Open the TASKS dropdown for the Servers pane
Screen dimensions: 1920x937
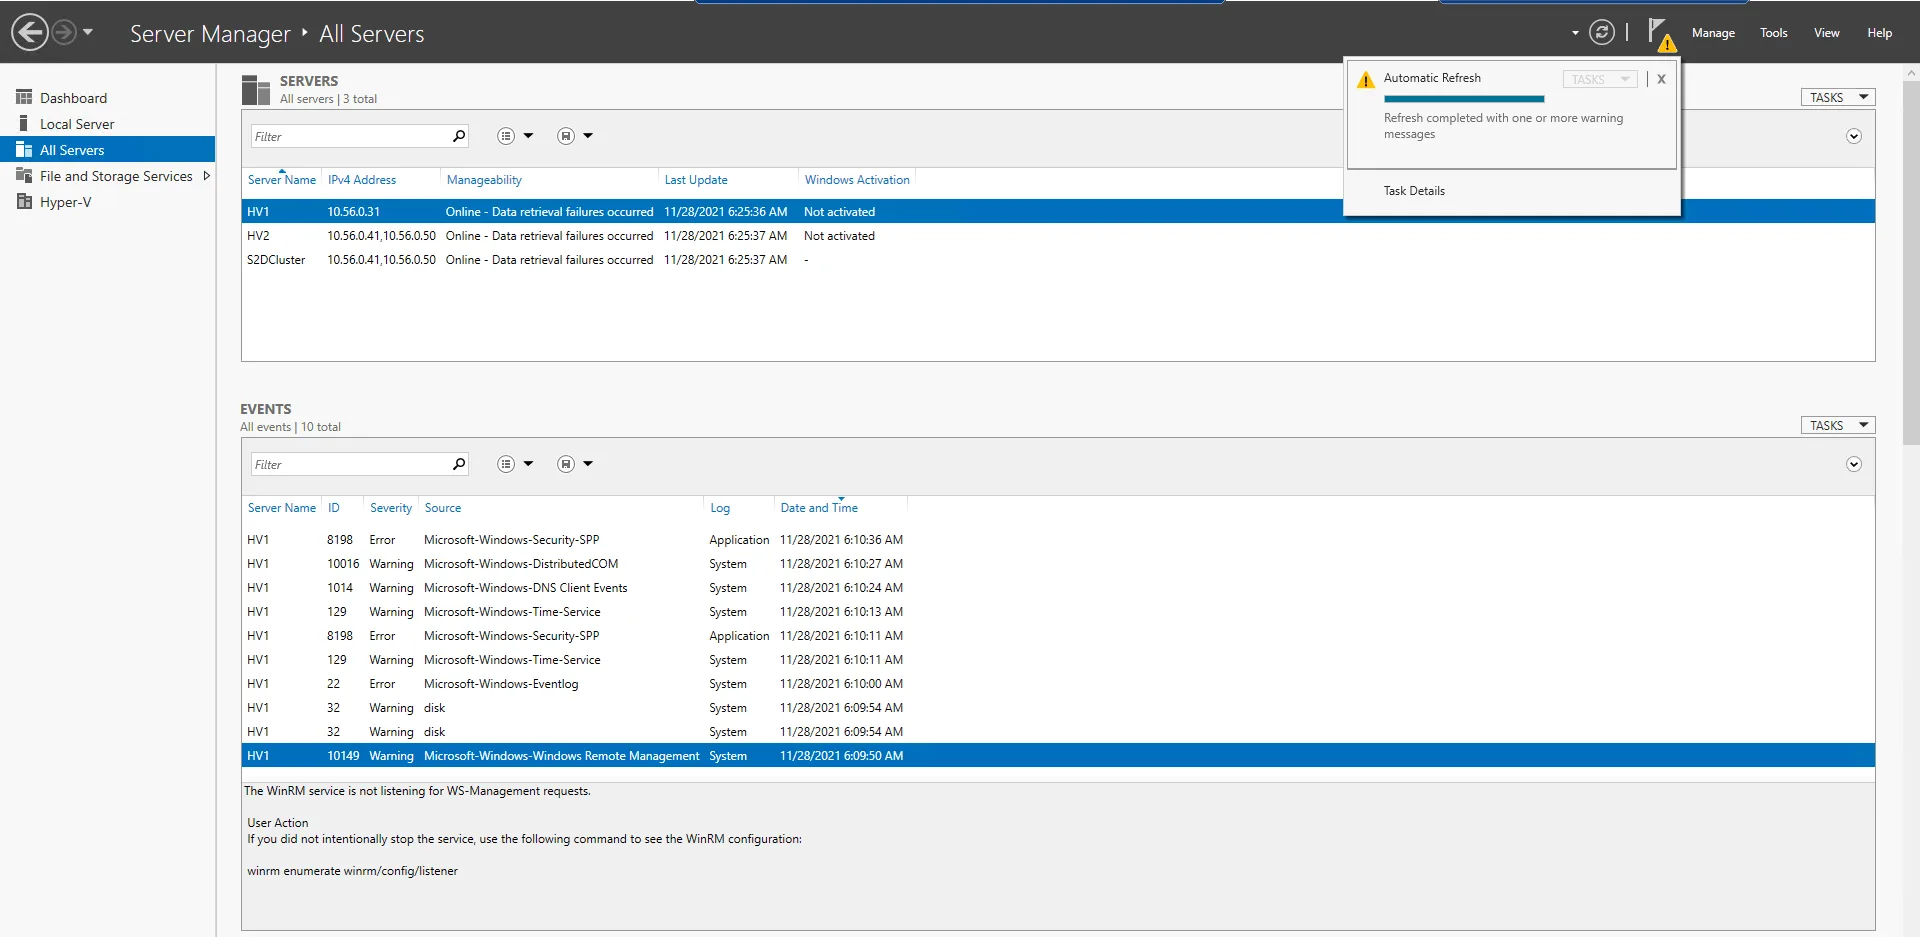pyautogui.click(x=1836, y=96)
